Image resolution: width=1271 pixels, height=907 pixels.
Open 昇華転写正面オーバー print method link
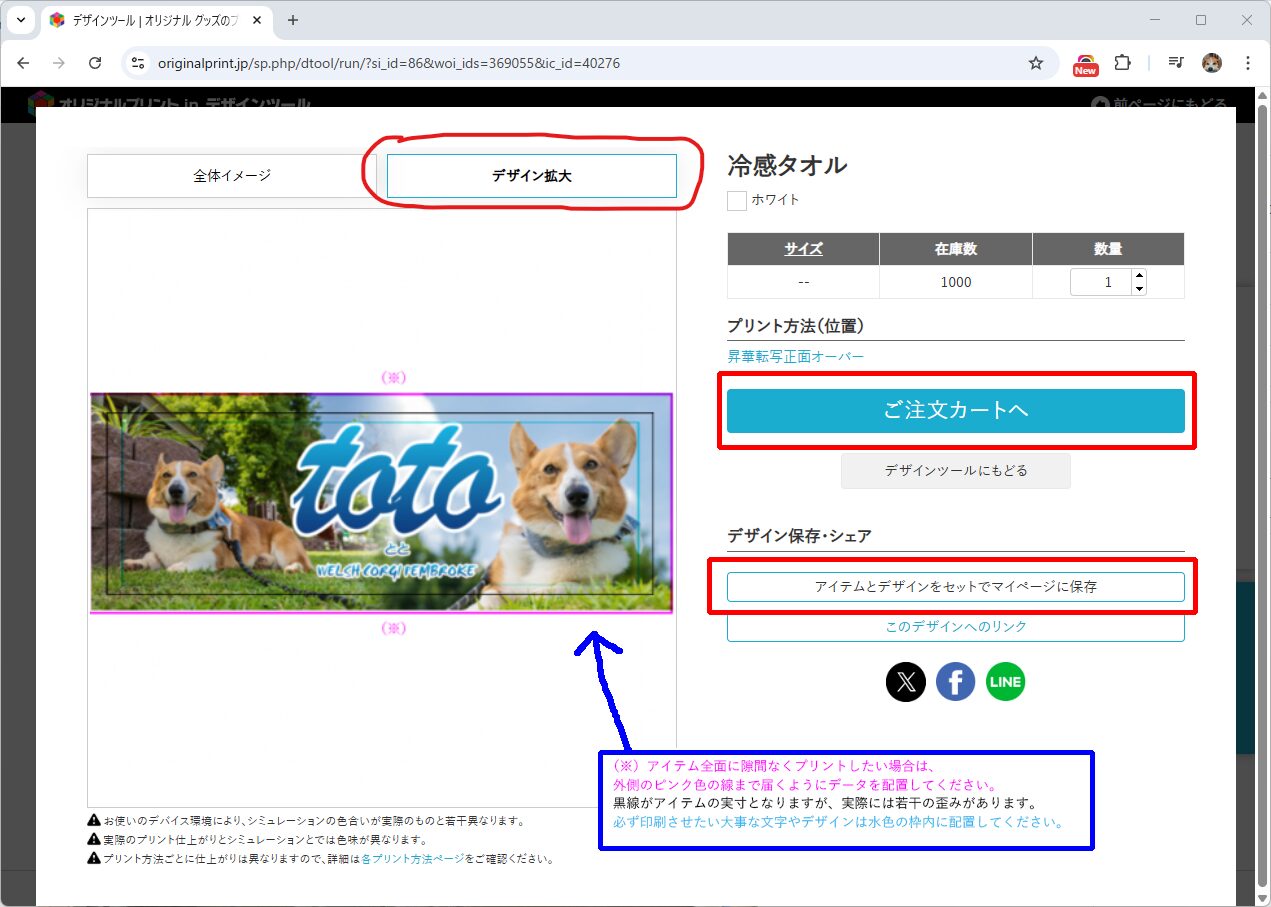pos(795,357)
